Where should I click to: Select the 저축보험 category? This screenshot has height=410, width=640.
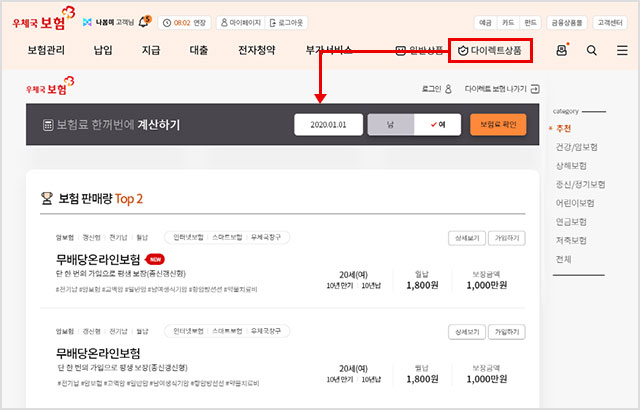click(571, 240)
